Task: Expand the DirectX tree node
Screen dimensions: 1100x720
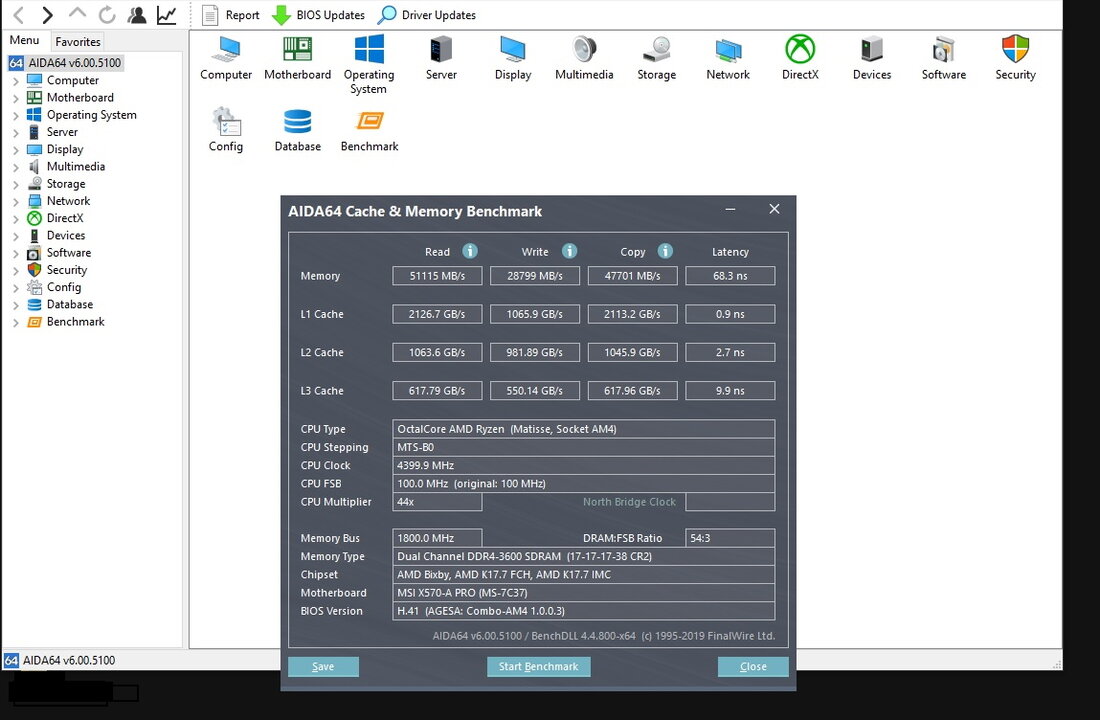Action: 15,218
